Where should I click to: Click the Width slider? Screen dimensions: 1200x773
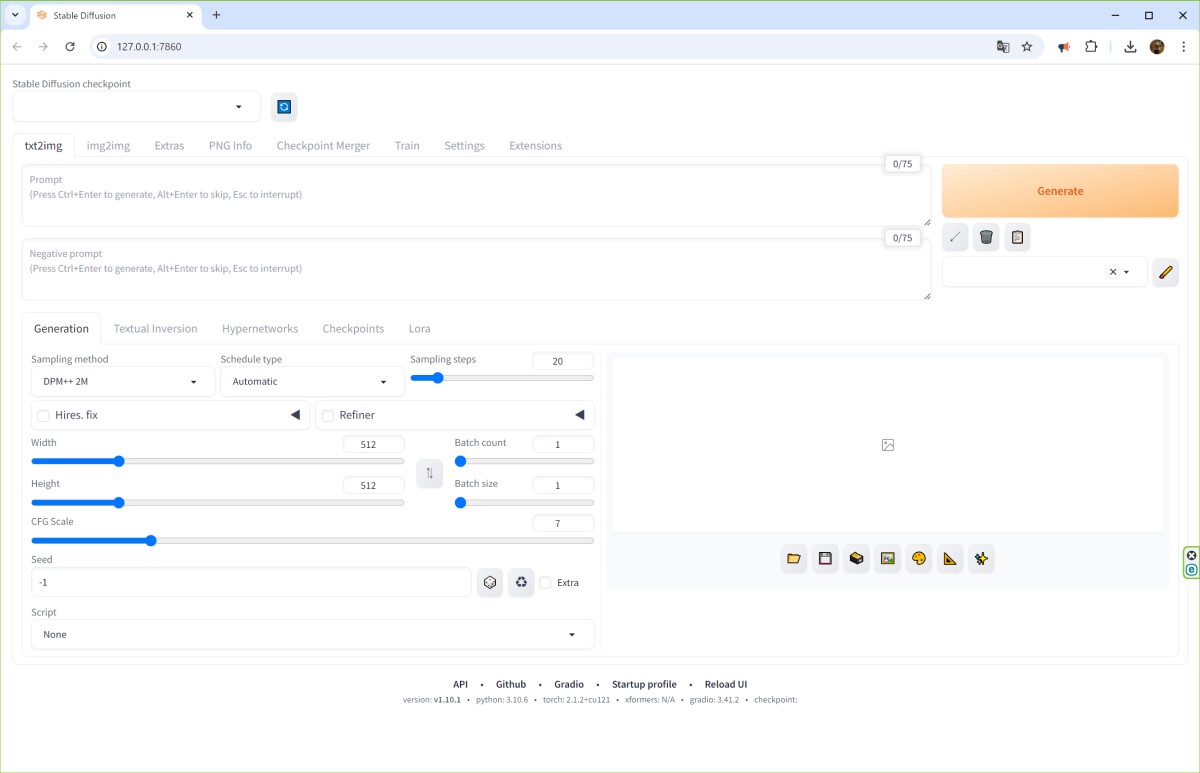[x=218, y=462]
